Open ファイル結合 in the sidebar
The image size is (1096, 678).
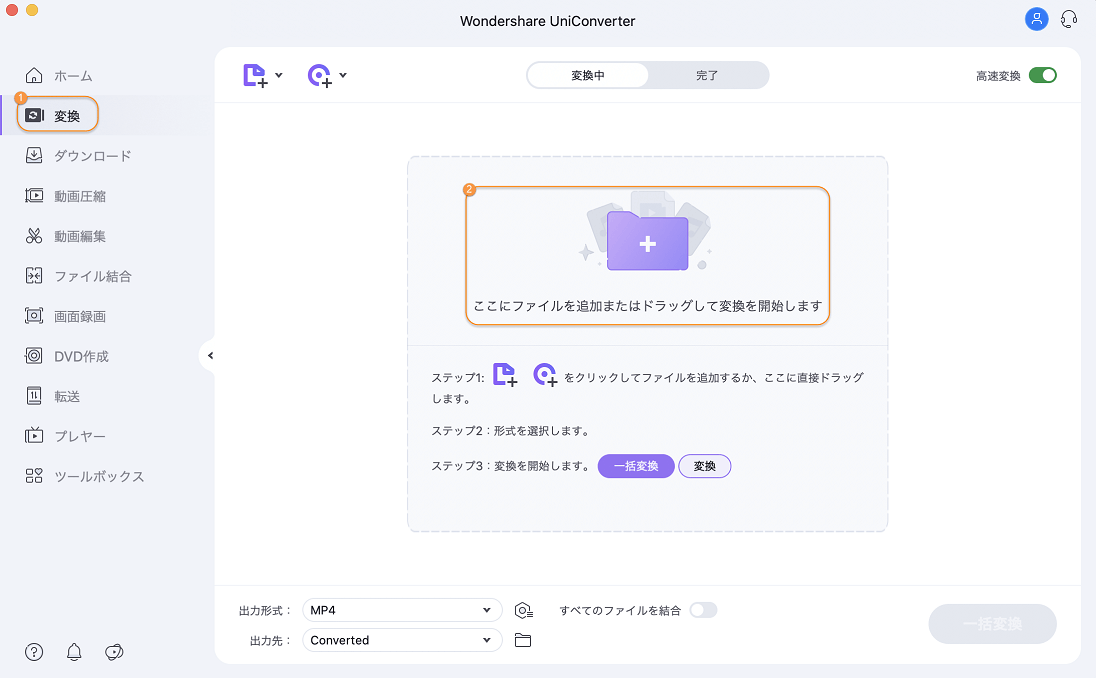pos(92,276)
